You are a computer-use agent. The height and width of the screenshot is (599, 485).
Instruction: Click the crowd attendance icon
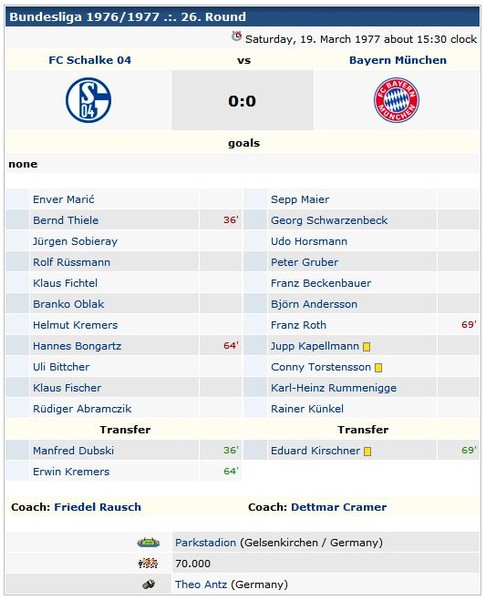pyautogui.click(x=149, y=563)
